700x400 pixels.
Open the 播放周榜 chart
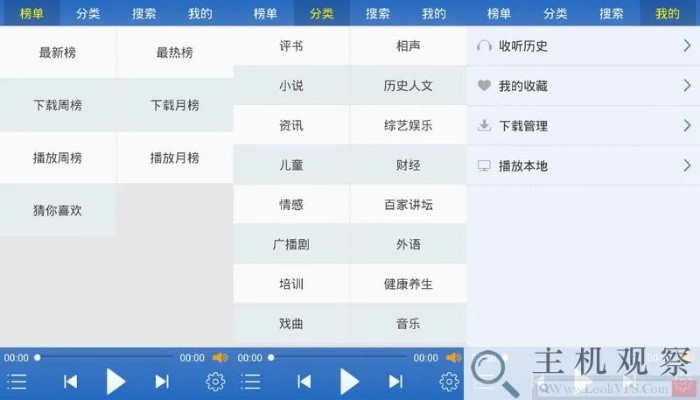[x=58, y=158]
